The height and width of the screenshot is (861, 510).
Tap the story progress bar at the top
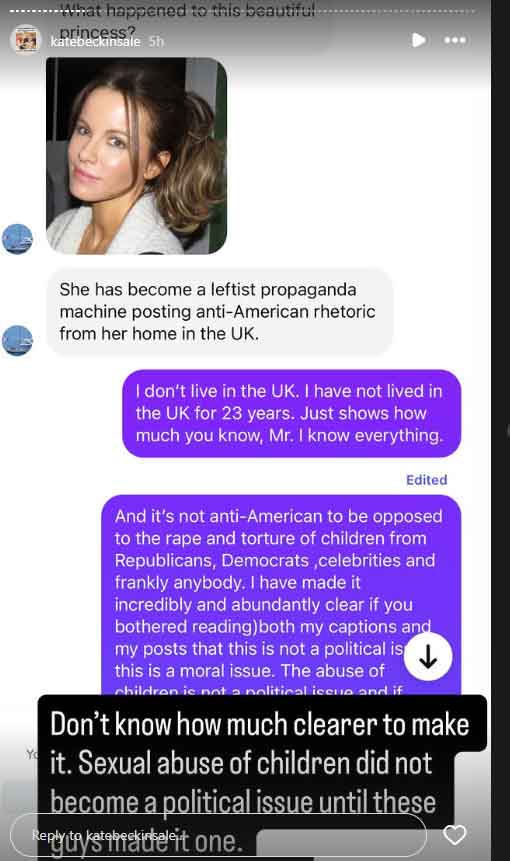(x=245, y=10)
